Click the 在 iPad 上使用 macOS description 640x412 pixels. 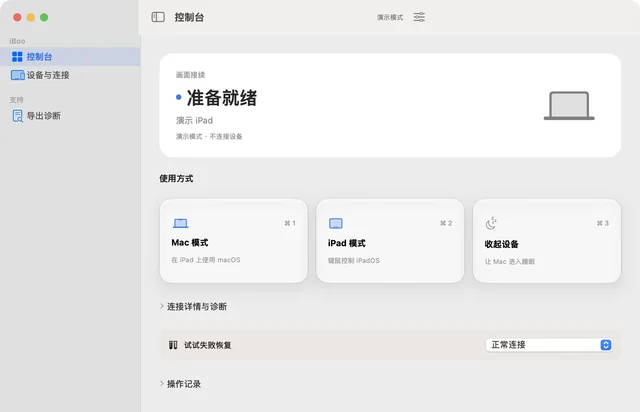(206, 260)
